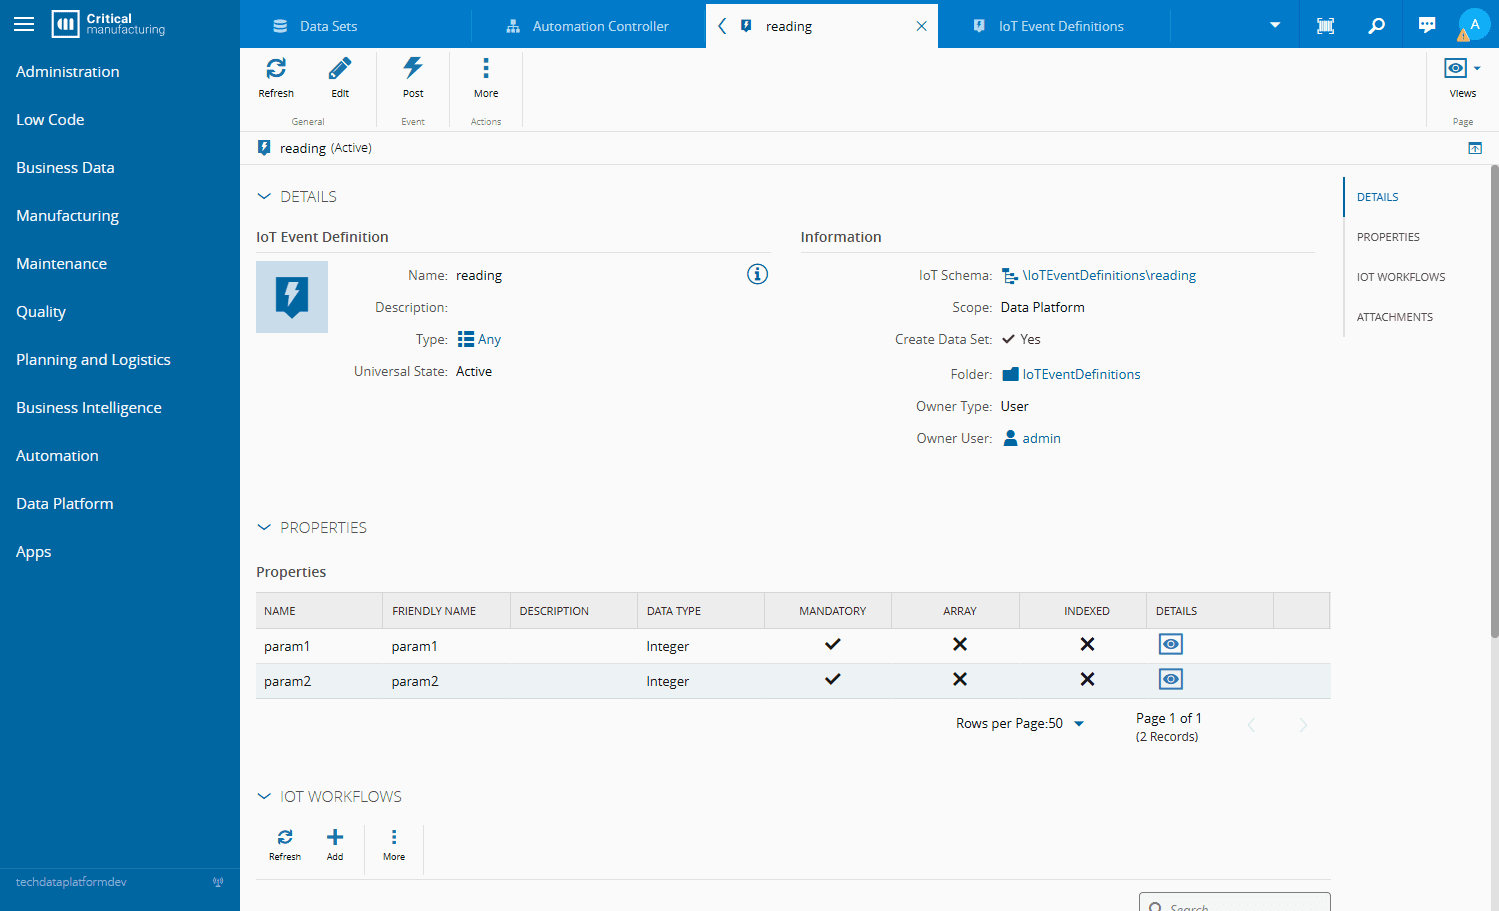Open the Rows per Page dropdown
The image size is (1499, 911).
1078,724
